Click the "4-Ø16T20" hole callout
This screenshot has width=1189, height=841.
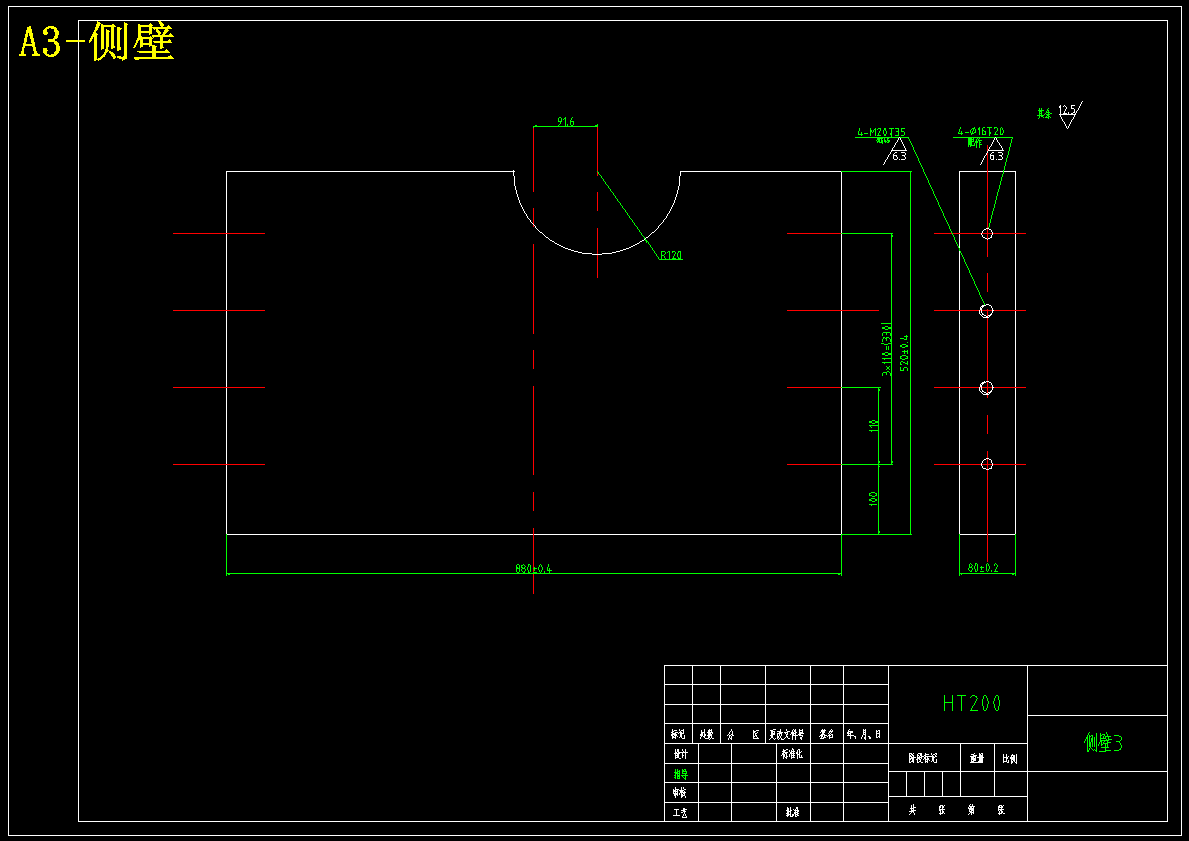coord(980,132)
